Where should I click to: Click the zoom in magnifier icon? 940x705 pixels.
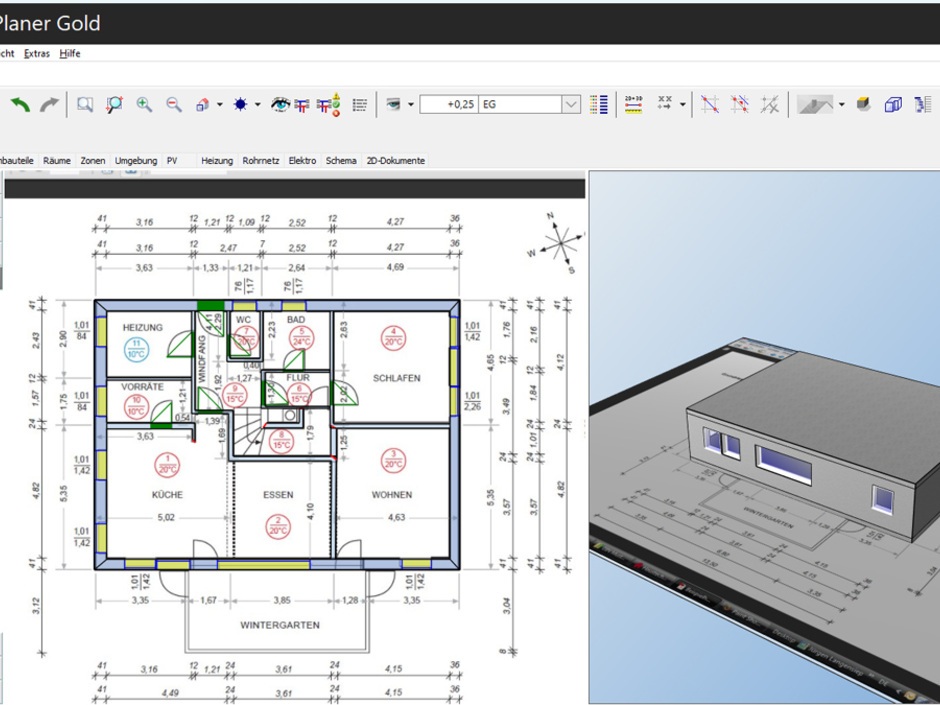pyautogui.click(x=144, y=104)
